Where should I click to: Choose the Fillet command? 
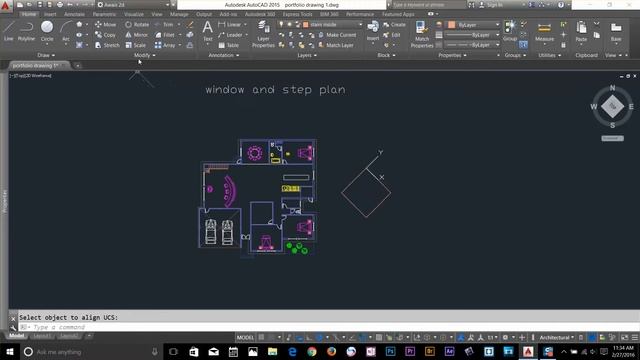165,35
